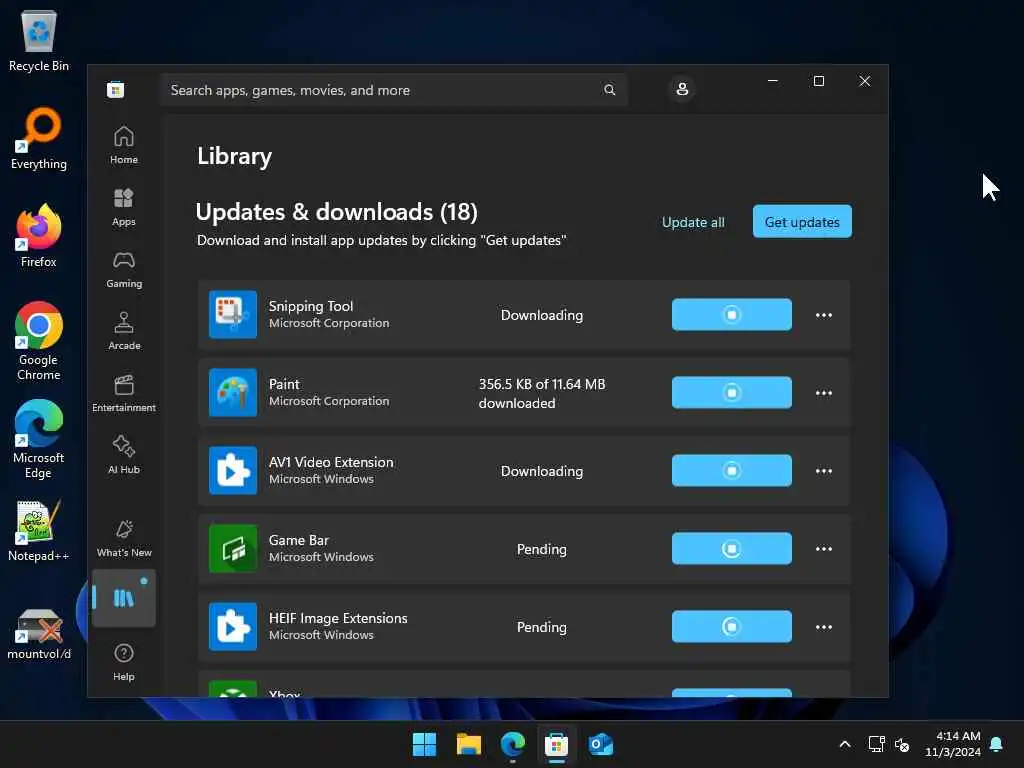Stop the pending Game Bar update
Viewport: 1024px width, 768px height.
[731, 549]
